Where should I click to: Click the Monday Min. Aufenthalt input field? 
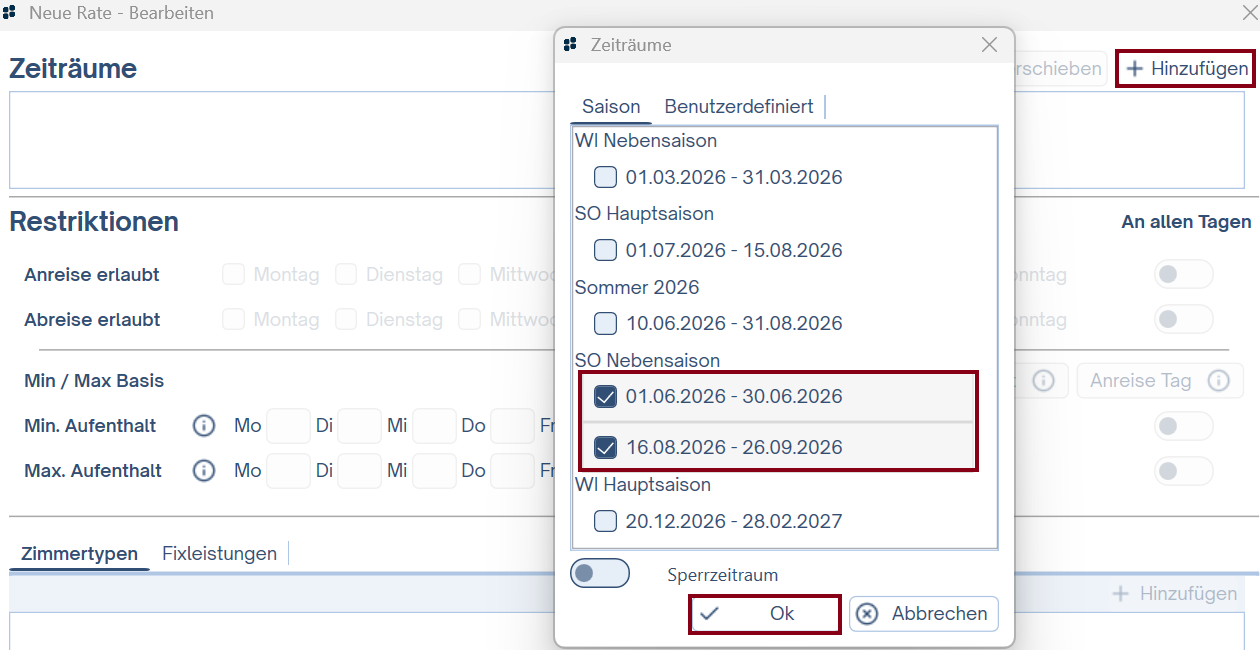point(288,426)
